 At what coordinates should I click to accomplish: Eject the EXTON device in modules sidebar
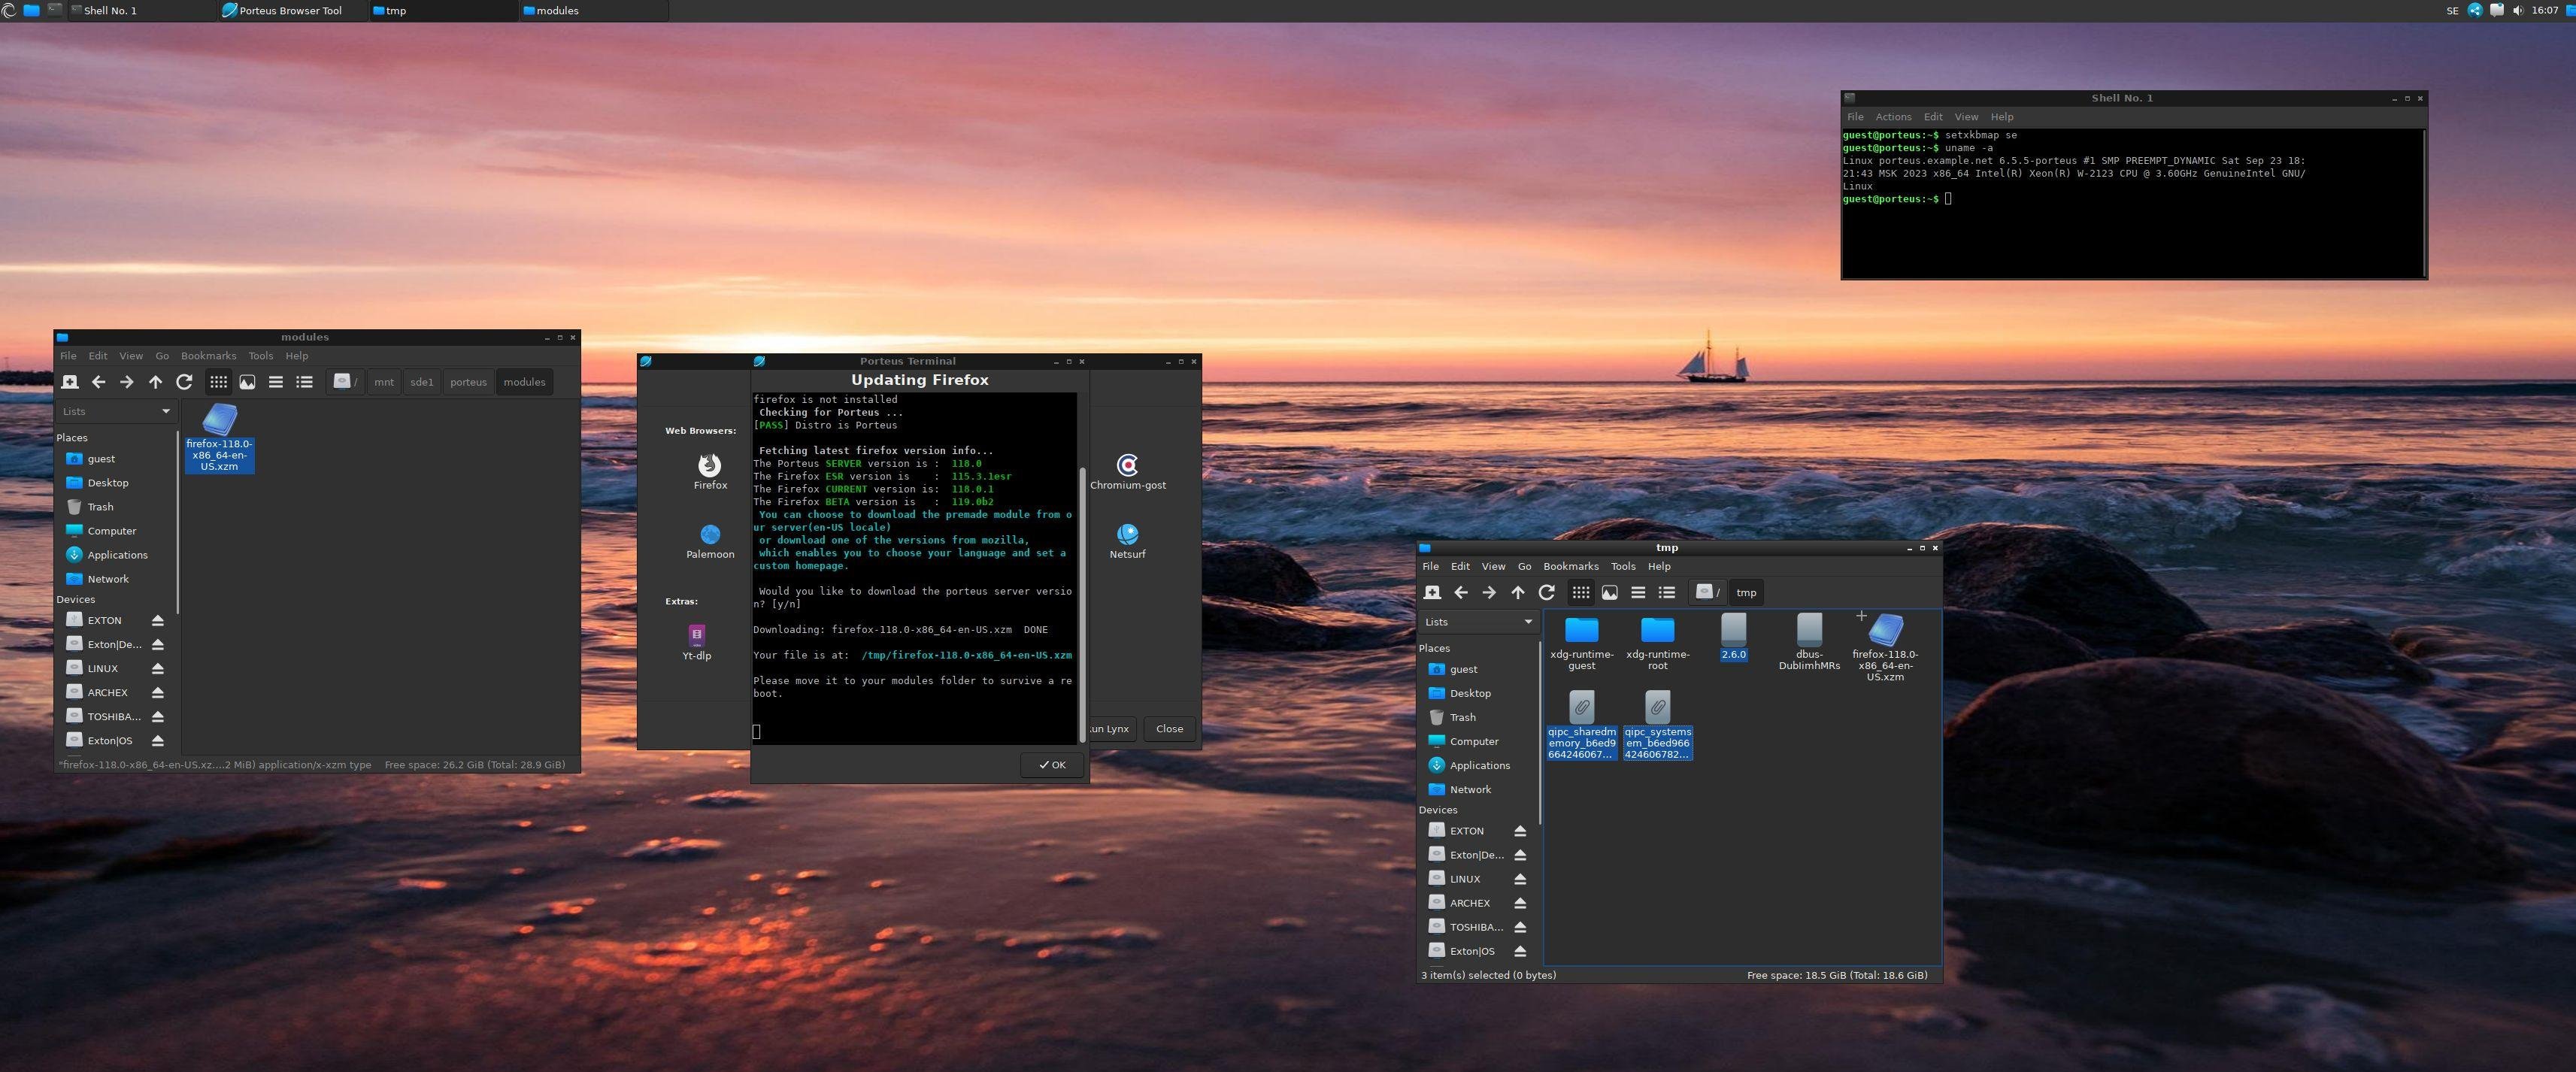158,621
